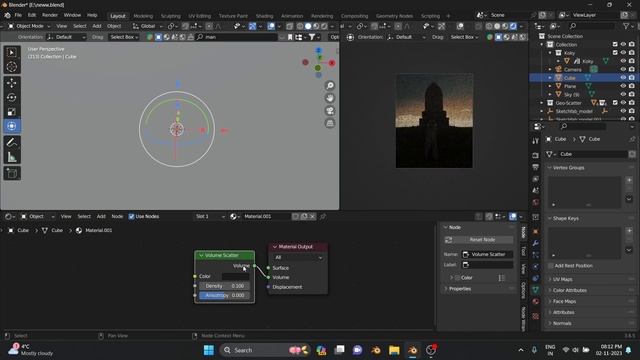Open the Slot 1 material slot dropdown
The width and height of the screenshot is (640, 360).
coord(210,216)
